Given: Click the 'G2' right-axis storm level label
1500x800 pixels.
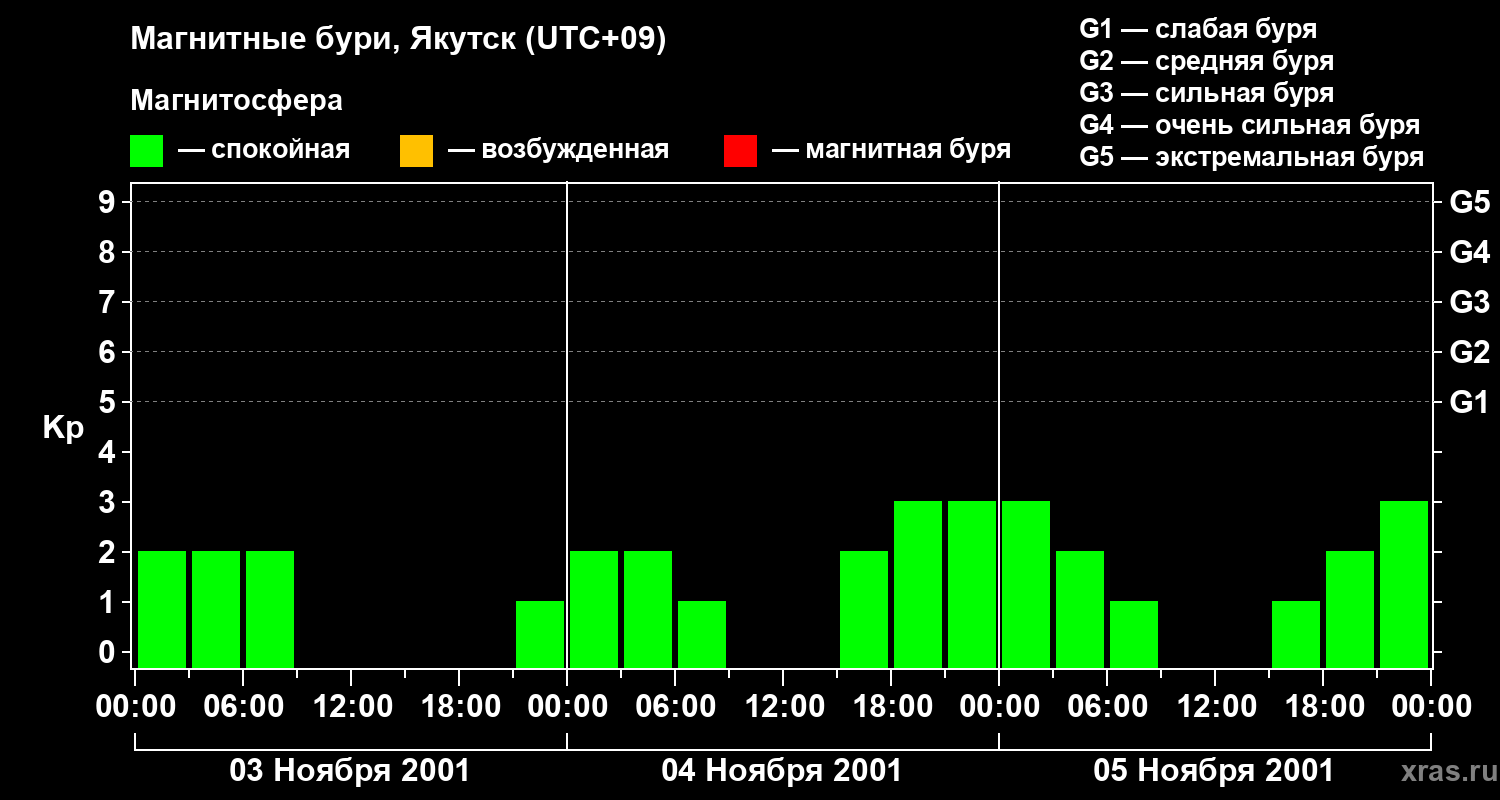Looking at the screenshot, I should click(1469, 352).
